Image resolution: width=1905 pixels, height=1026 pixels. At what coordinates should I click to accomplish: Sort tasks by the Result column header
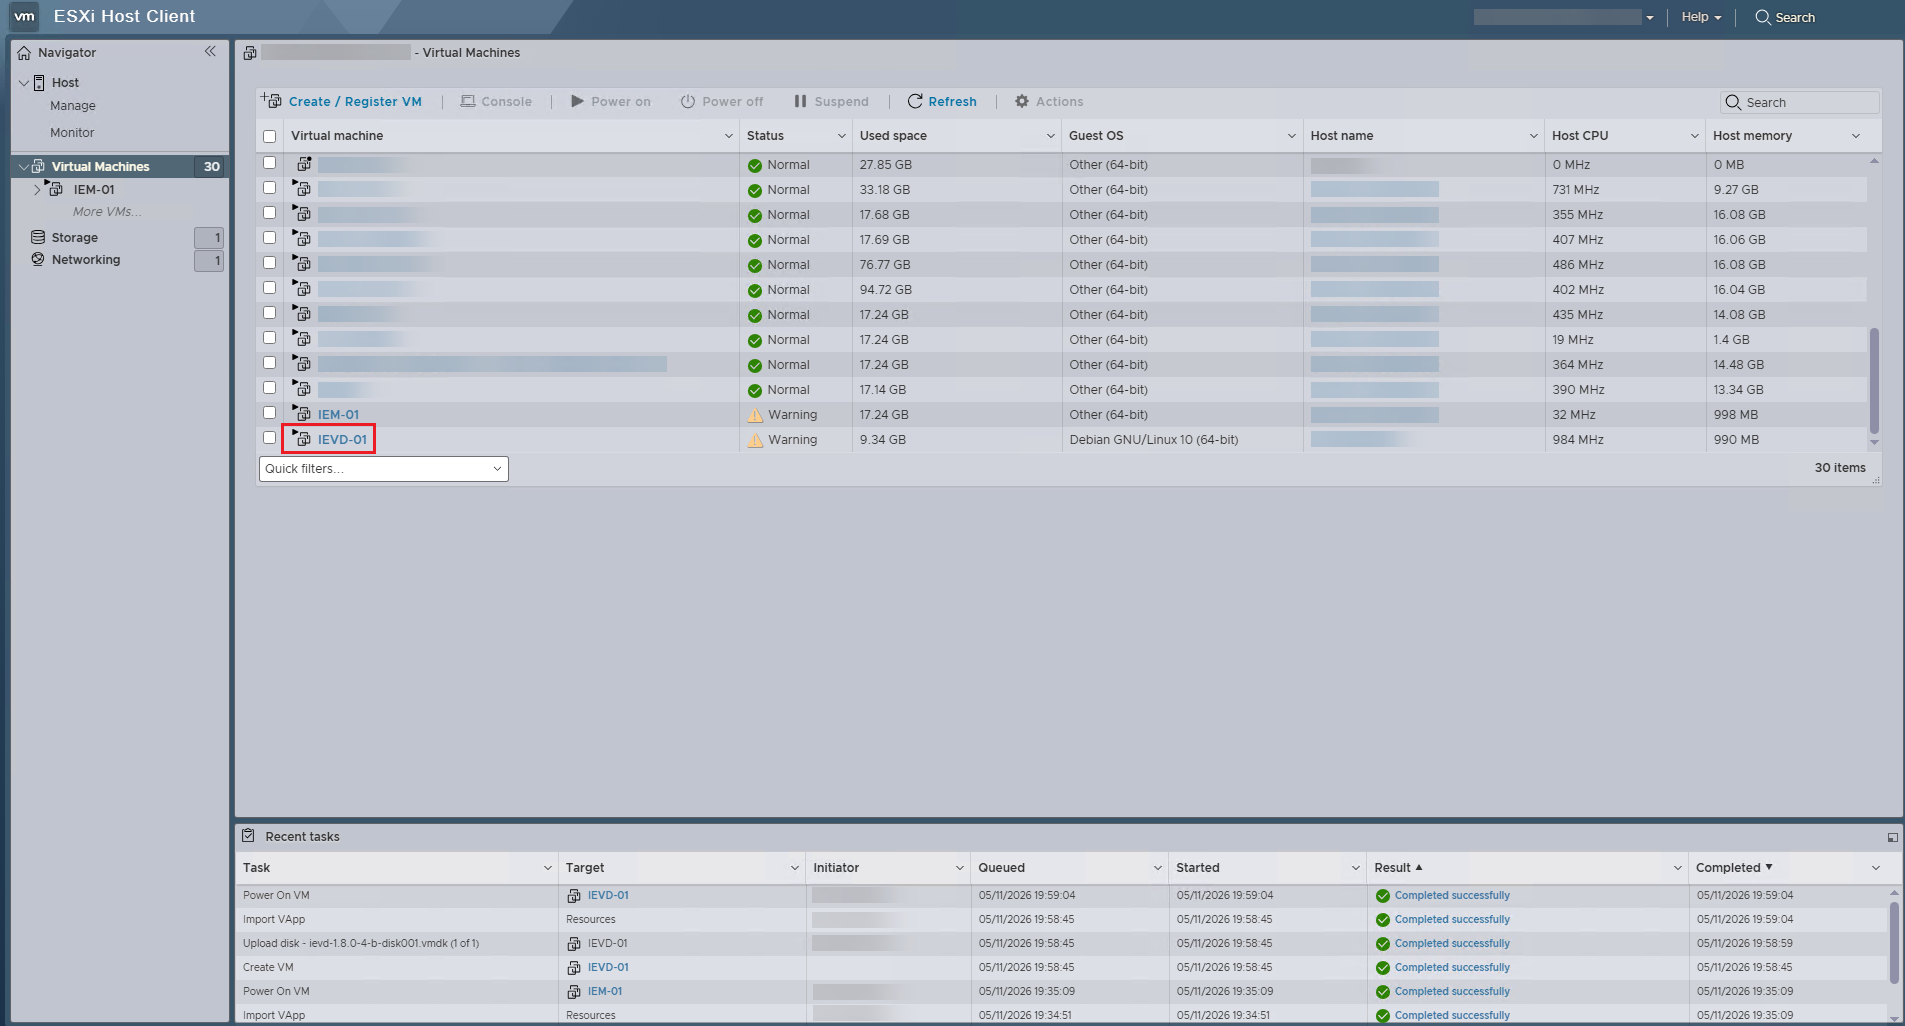click(x=1392, y=868)
